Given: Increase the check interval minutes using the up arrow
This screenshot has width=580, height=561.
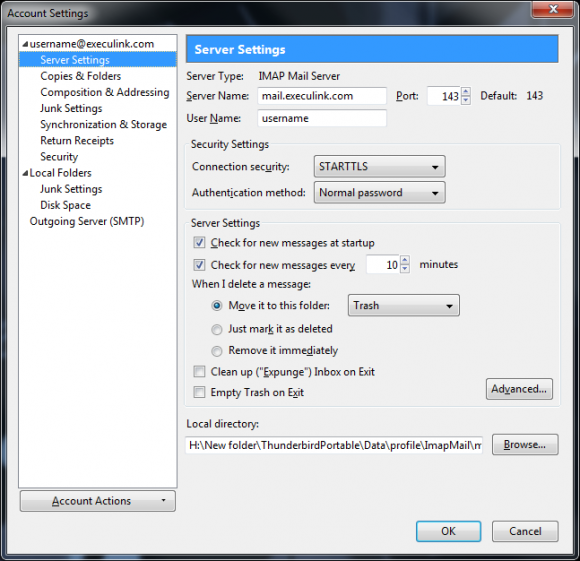Looking at the screenshot, I should pos(405,260).
